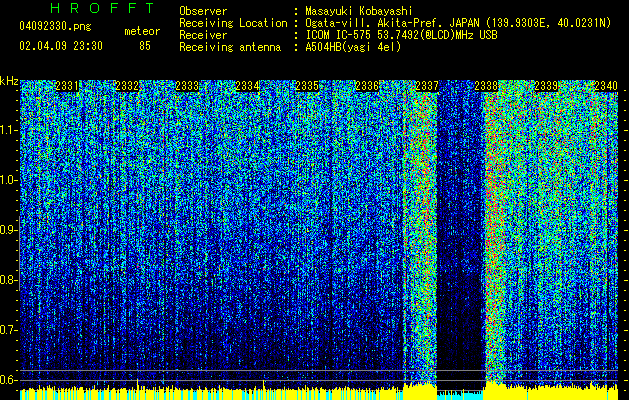Screen dimensions: 629x400
Task: Click the time marker 2334
Action: pyautogui.click(x=247, y=86)
